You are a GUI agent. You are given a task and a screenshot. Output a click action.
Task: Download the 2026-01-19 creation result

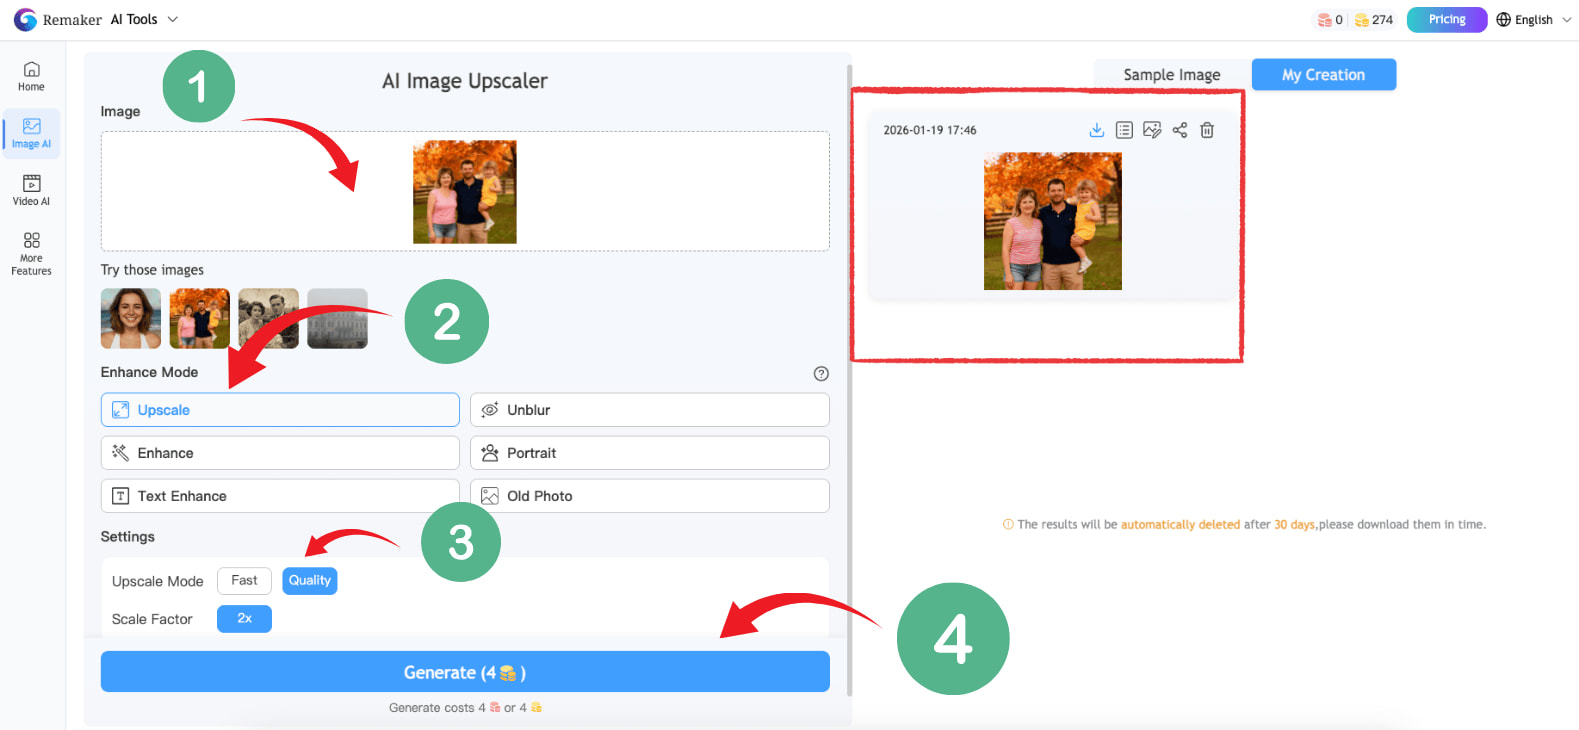[x=1097, y=130]
